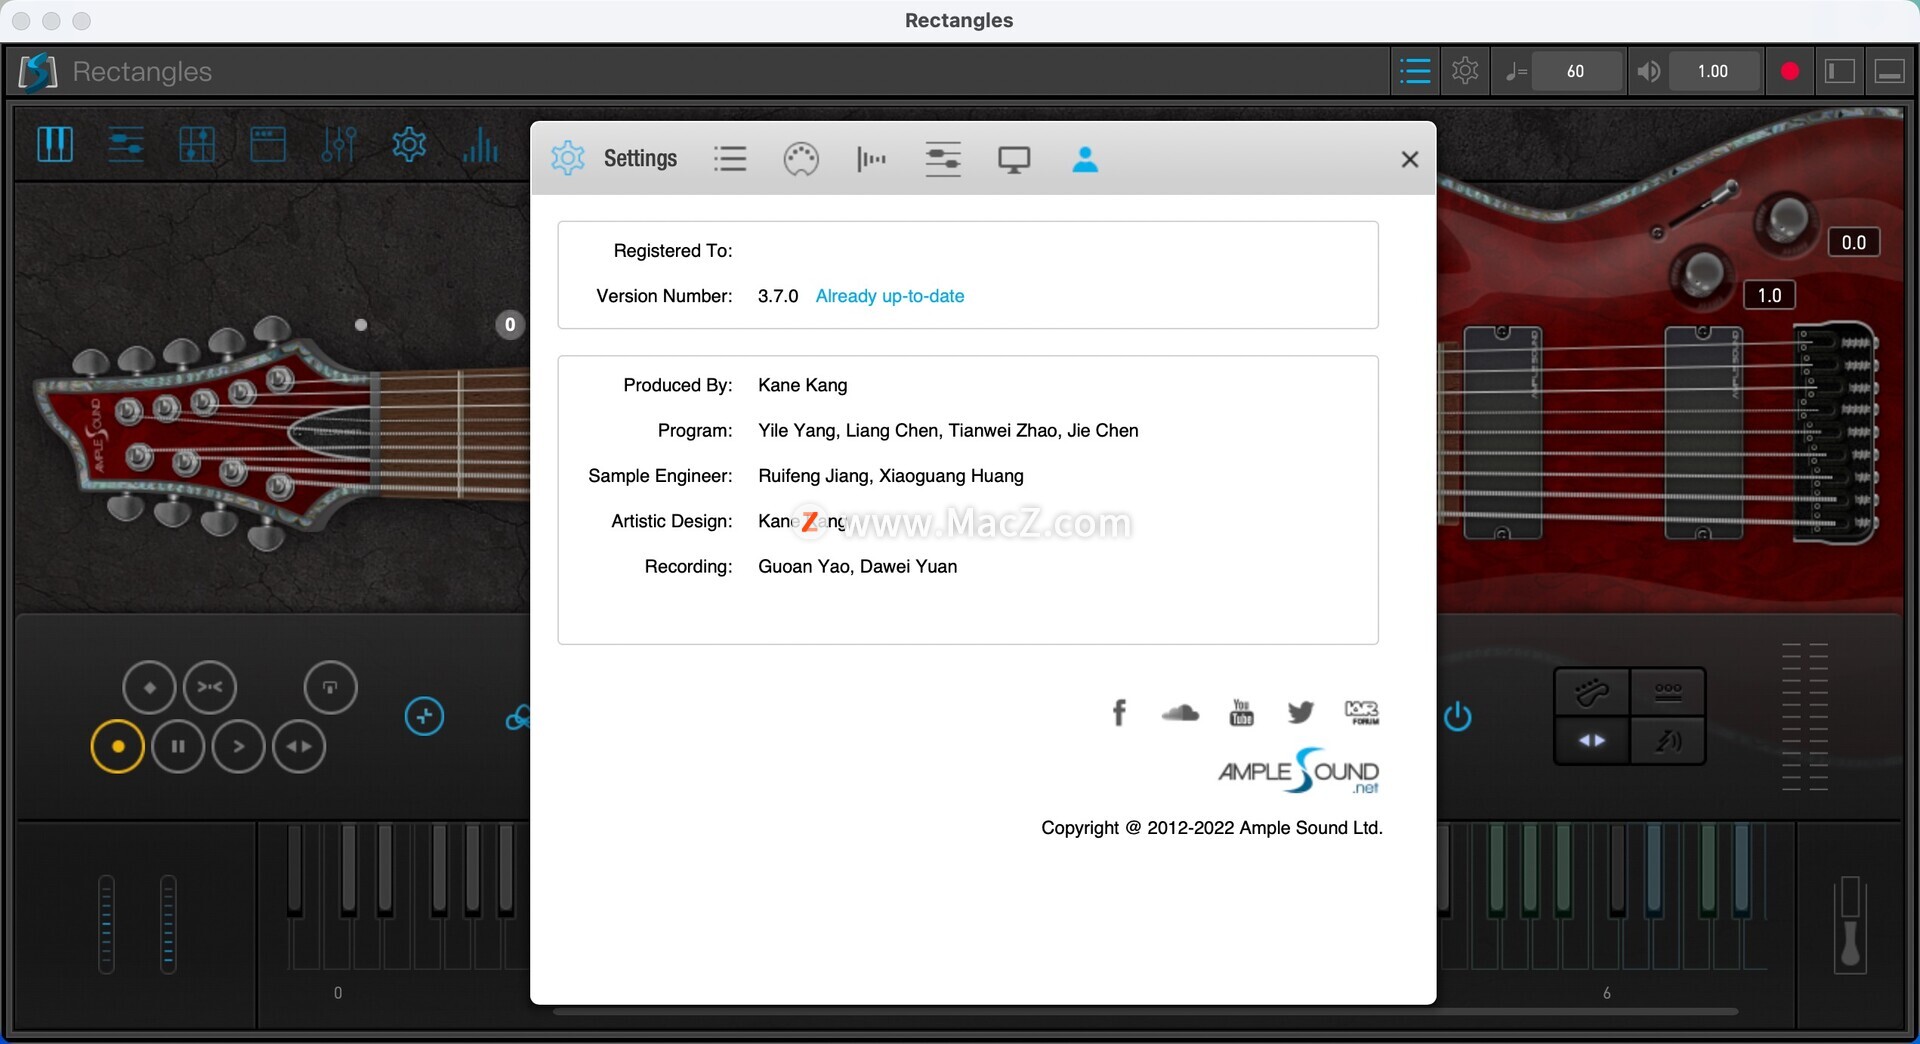The height and width of the screenshot is (1044, 1920).
Task: Select the three-dots-over-line mode button
Action: click(x=1668, y=691)
